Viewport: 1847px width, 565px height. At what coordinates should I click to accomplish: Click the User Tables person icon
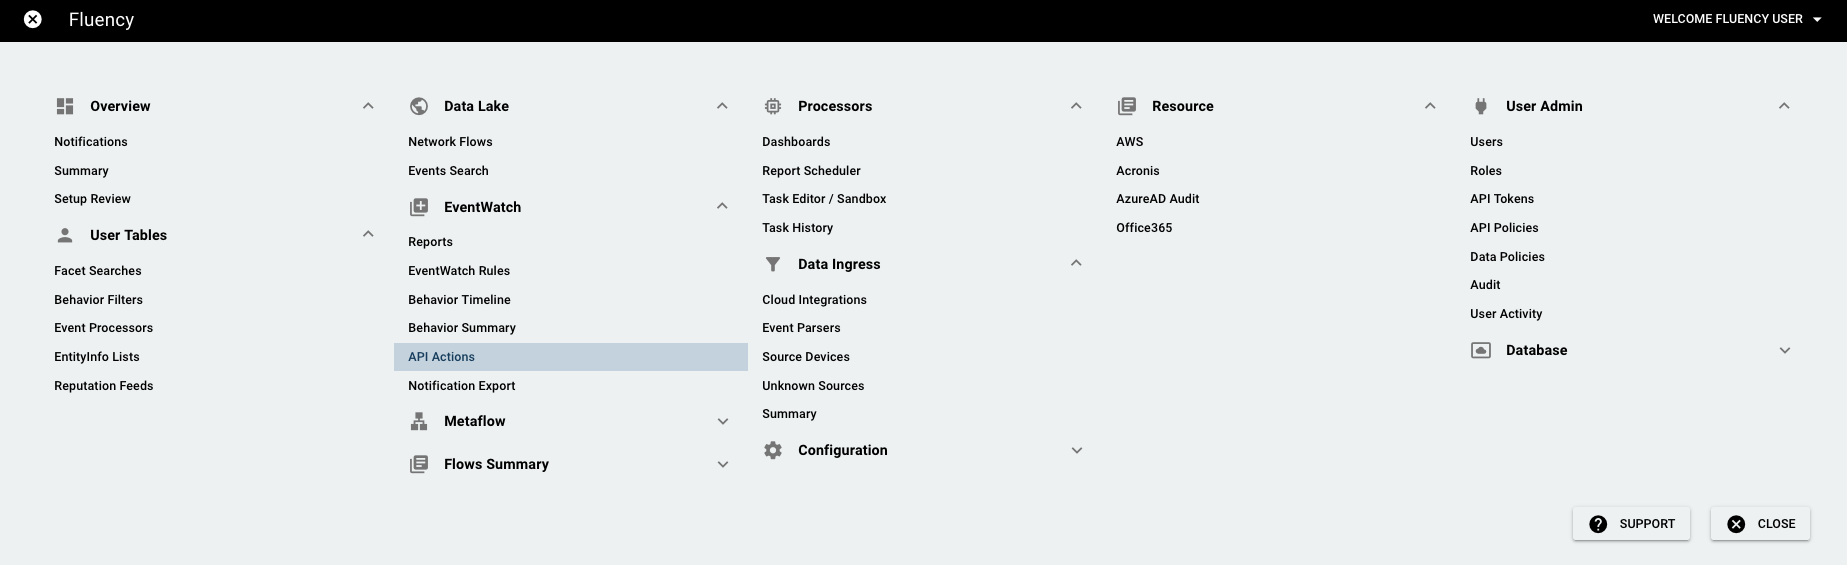tap(65, 235)
